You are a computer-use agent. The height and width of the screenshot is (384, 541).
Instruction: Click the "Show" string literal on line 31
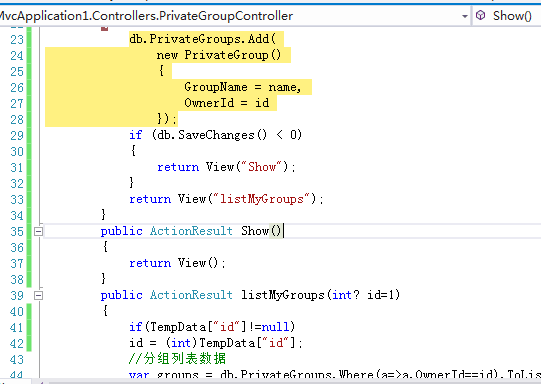(262, 167)
